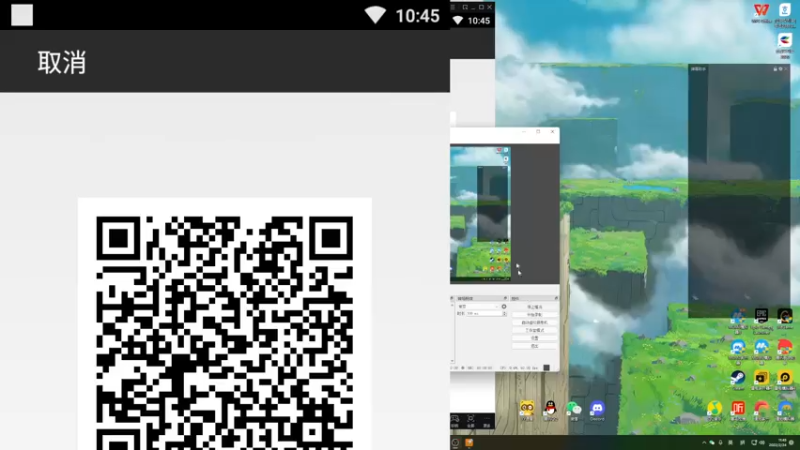
Task: Click the full-screen frame icon in mirror window bottom toolbar
Action: click(x=471, y=420)
